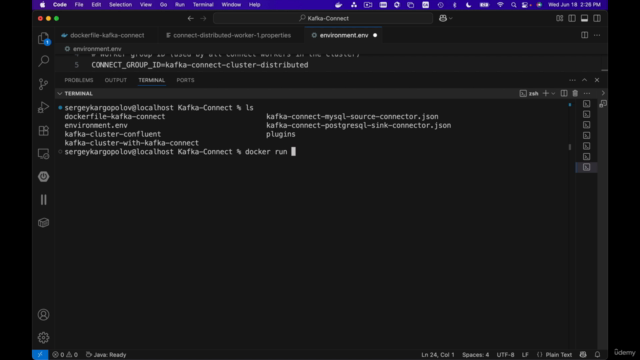
Task: Toggle primary side bar layout button
Action: [572, 18]
